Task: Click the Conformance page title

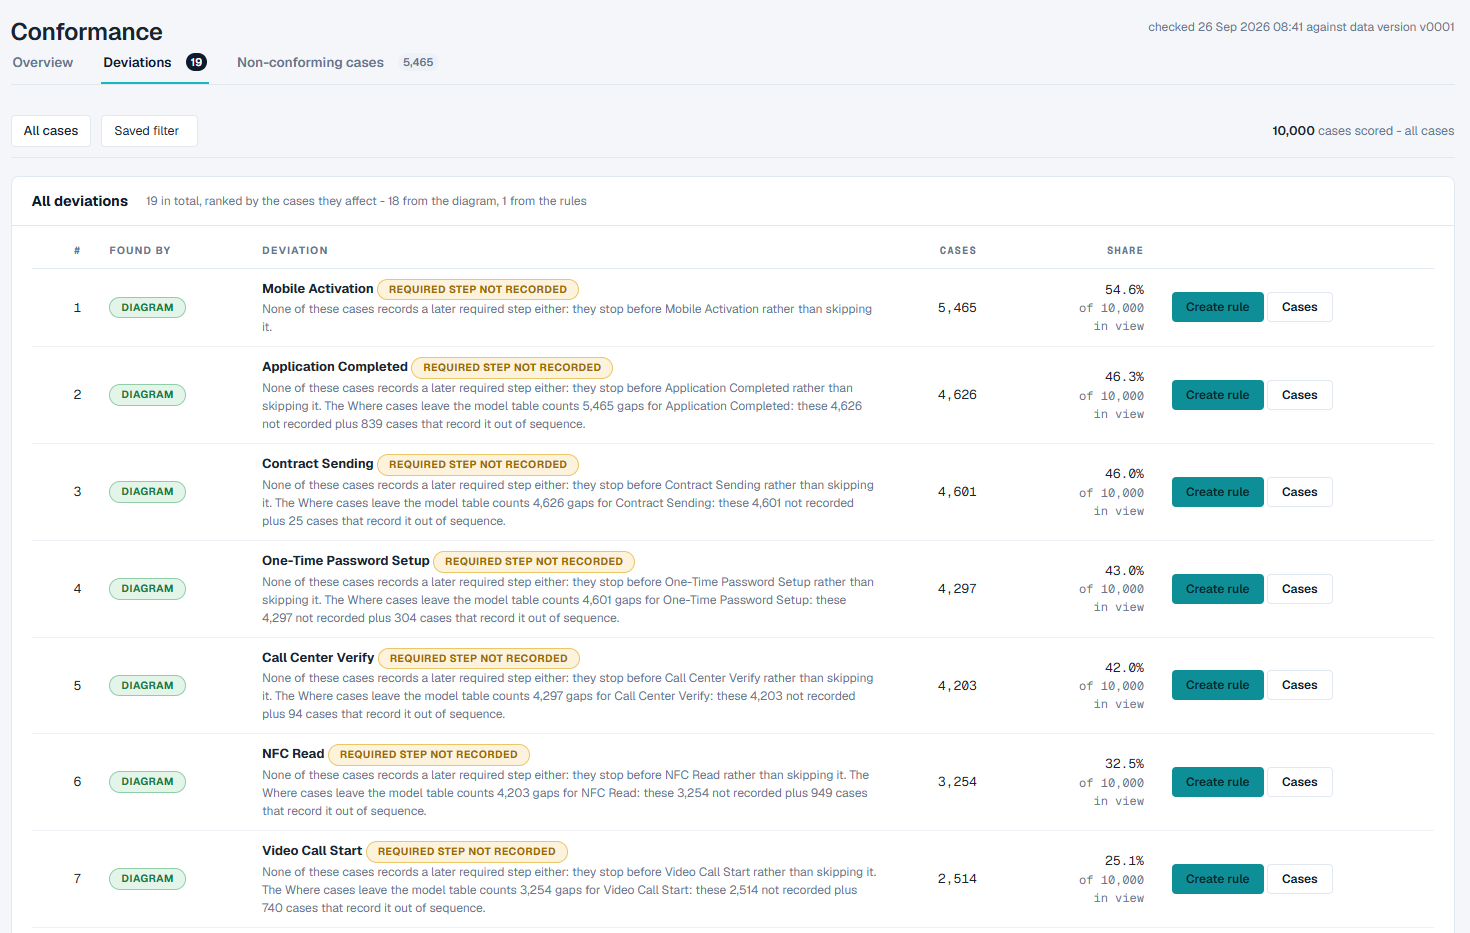Action: (x=87, y=32)
